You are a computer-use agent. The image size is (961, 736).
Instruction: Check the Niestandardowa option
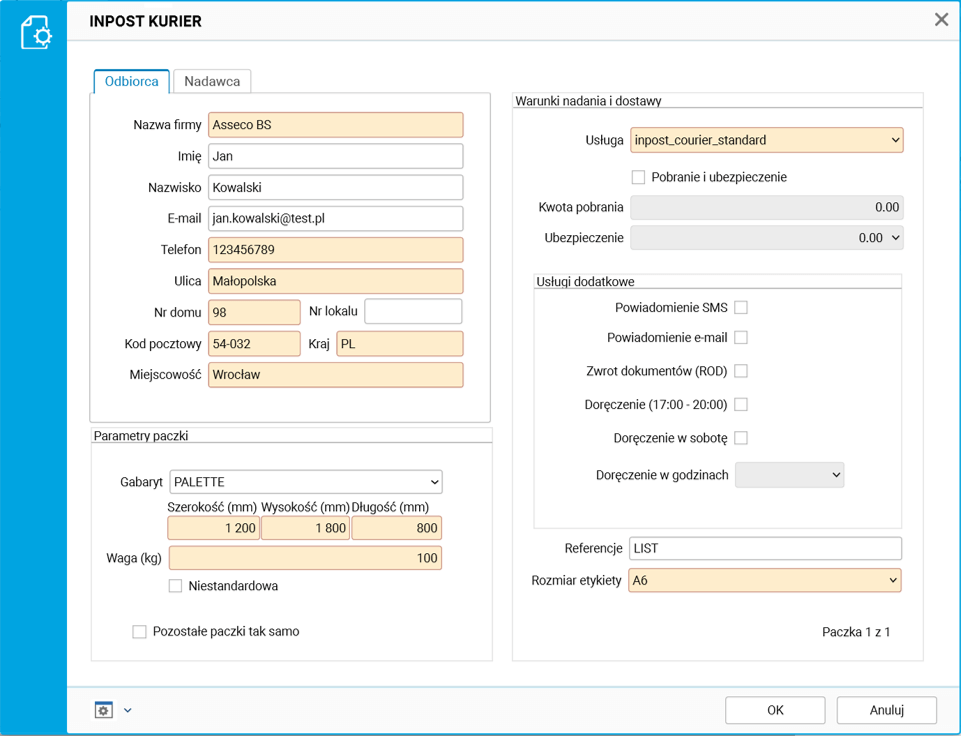[x=176, y=586]
